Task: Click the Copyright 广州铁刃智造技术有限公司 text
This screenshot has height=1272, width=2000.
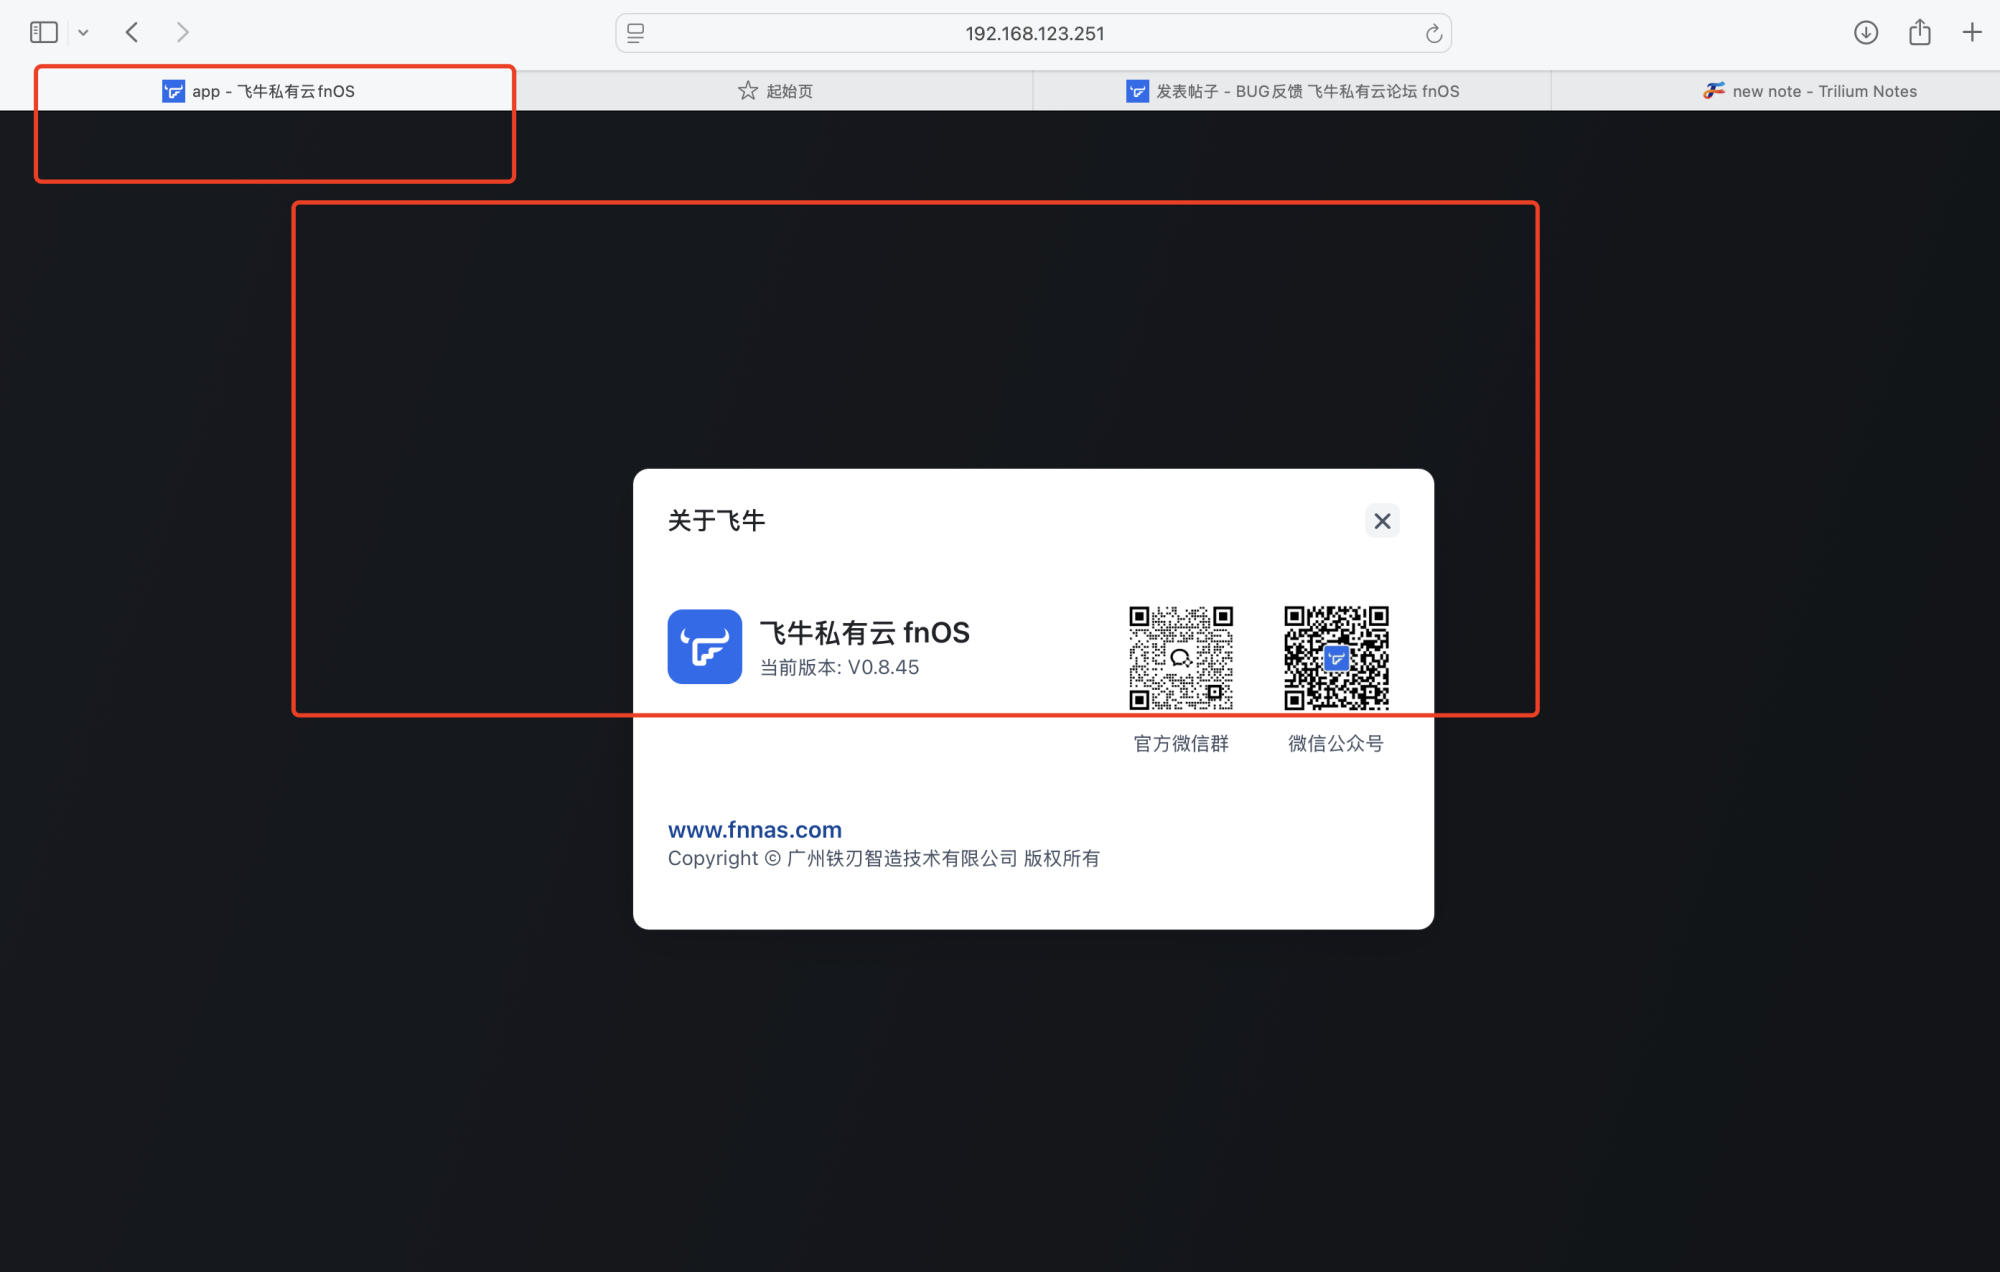Action: coord(884,859)
